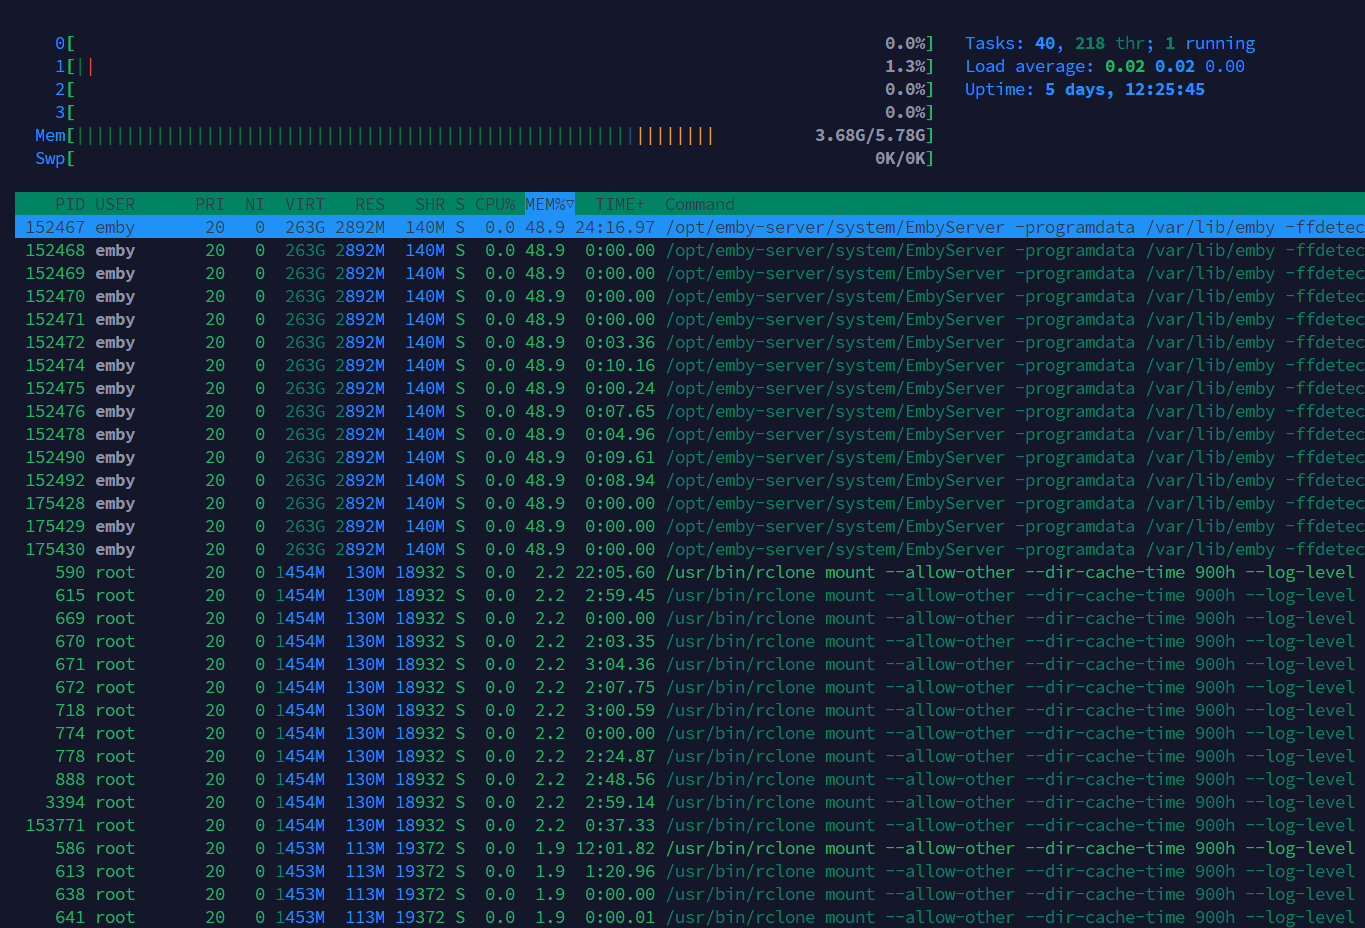
Task: Sort by the MEM% column header
Action: pyautogui.click(x=549, y=204)
